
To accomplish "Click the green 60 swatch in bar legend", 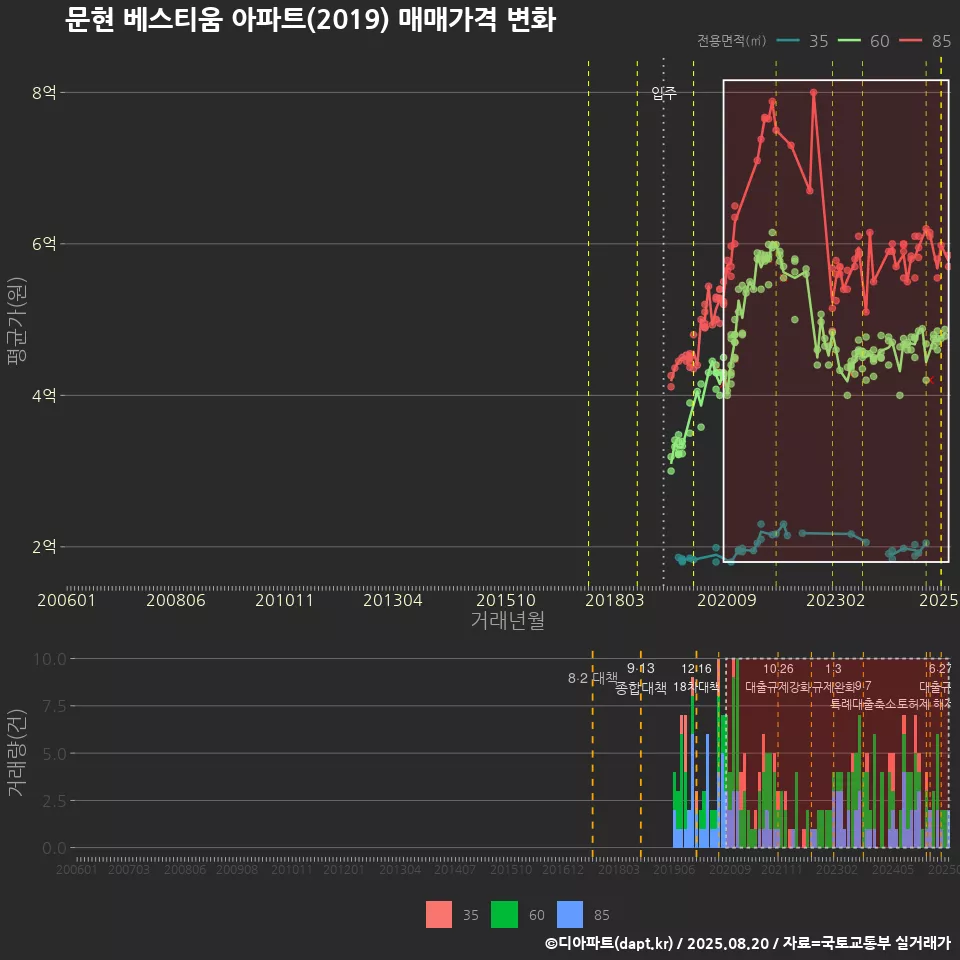I will click(x=504, y=914).
